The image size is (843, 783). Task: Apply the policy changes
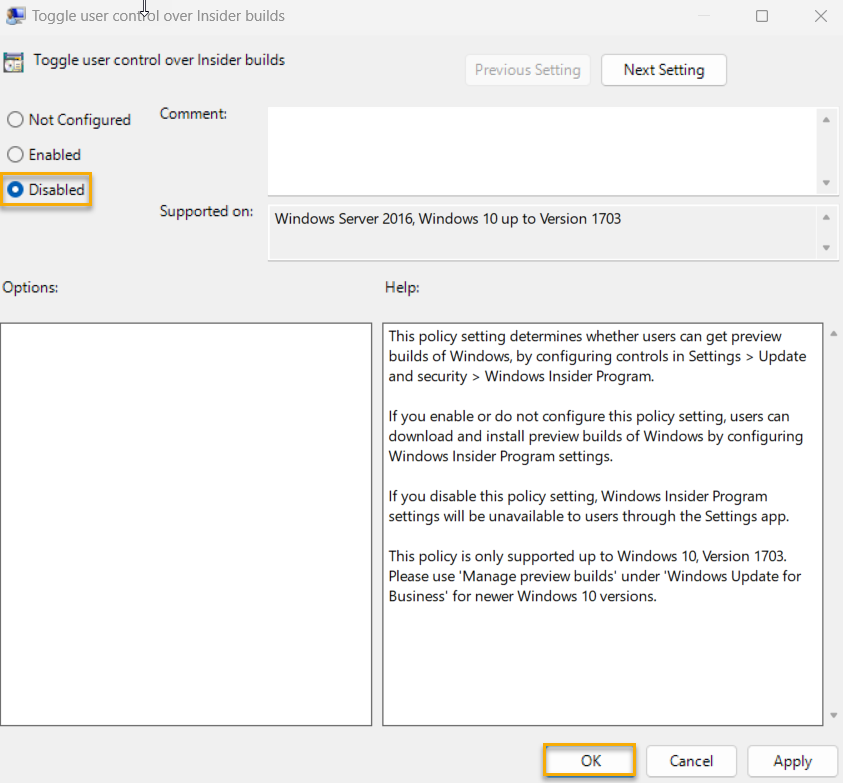[x=792, y=761]
